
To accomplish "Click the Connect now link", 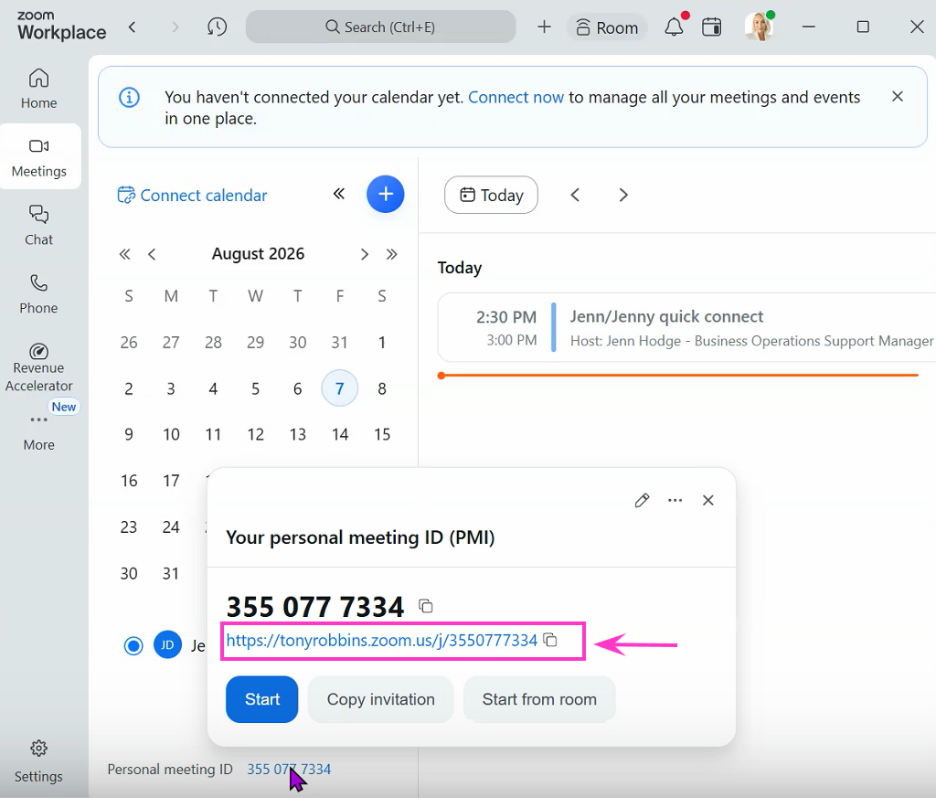I will (x=516, y=97).
